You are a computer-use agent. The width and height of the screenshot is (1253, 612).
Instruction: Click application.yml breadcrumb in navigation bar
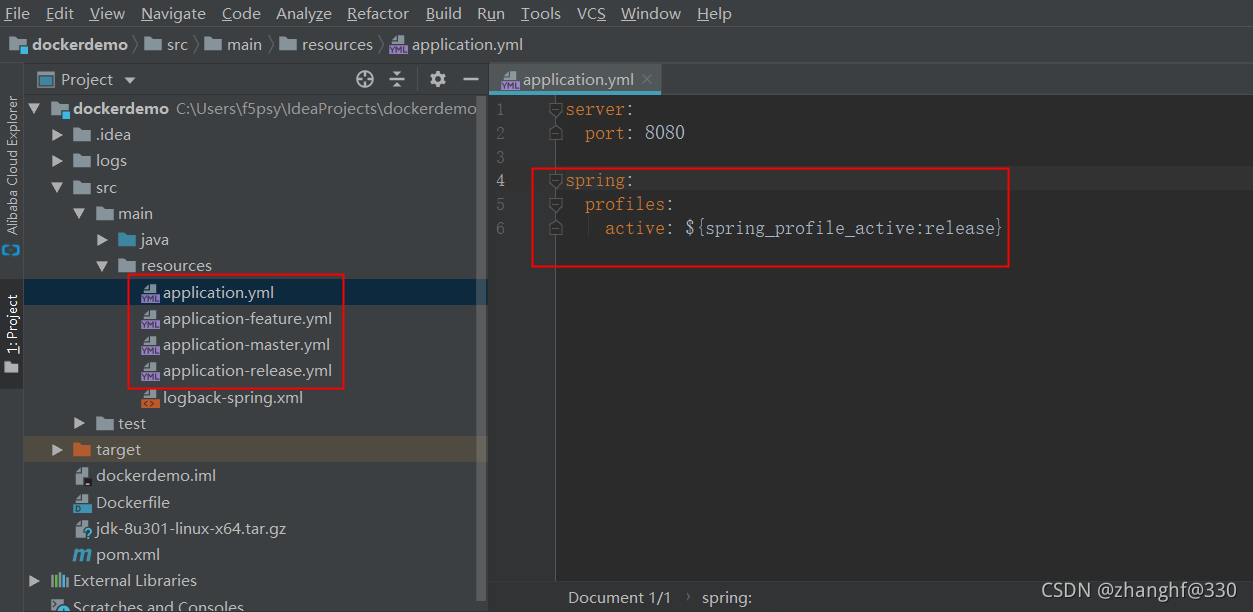456,44
